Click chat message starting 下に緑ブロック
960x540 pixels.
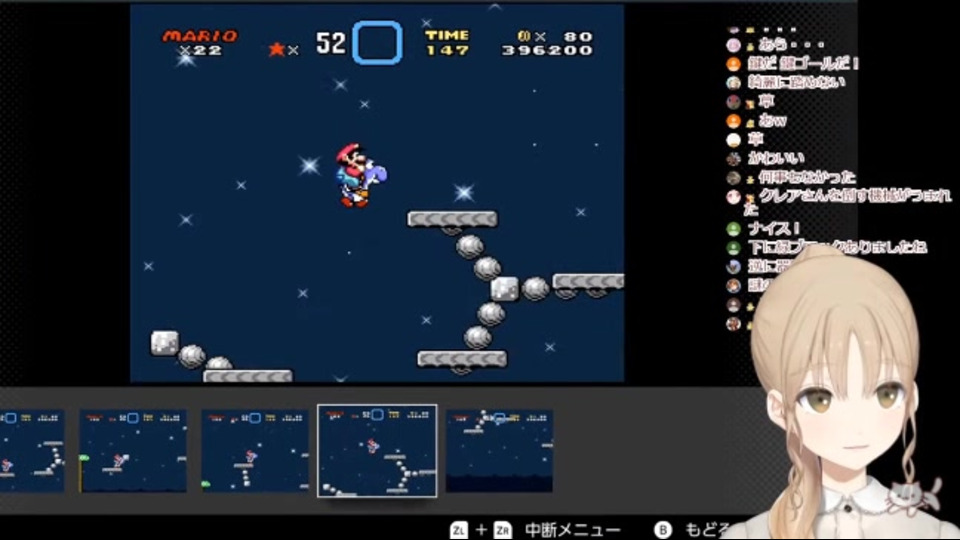(x=837, y=248)
